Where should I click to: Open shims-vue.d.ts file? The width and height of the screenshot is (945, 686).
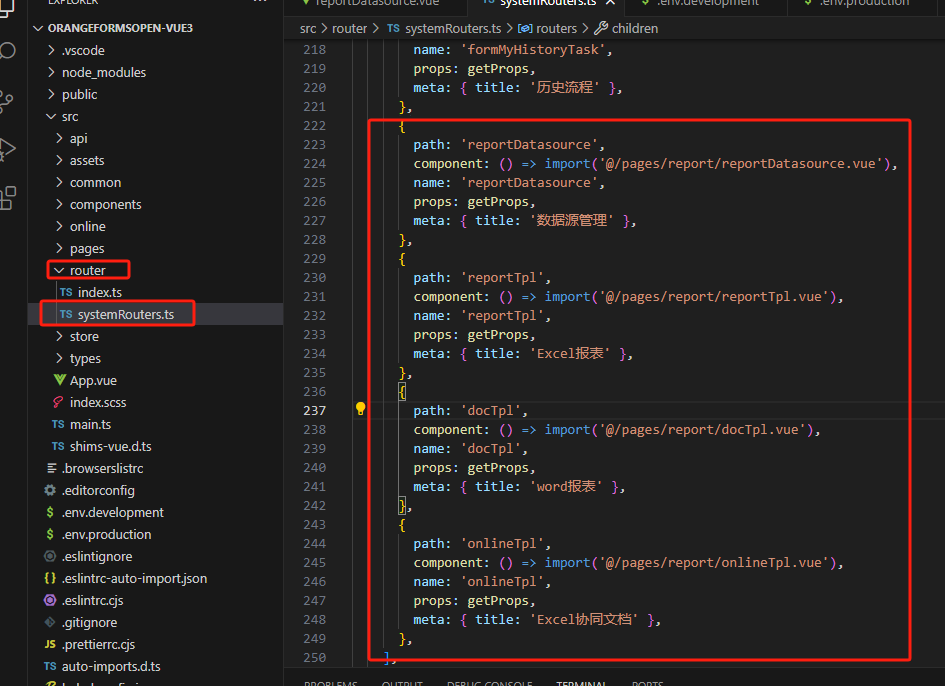click(x=111, y=446)
